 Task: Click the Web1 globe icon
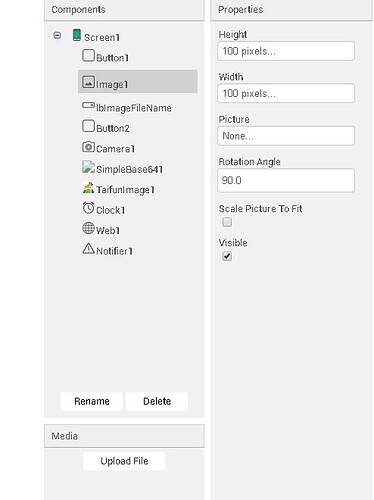[88, 228]
